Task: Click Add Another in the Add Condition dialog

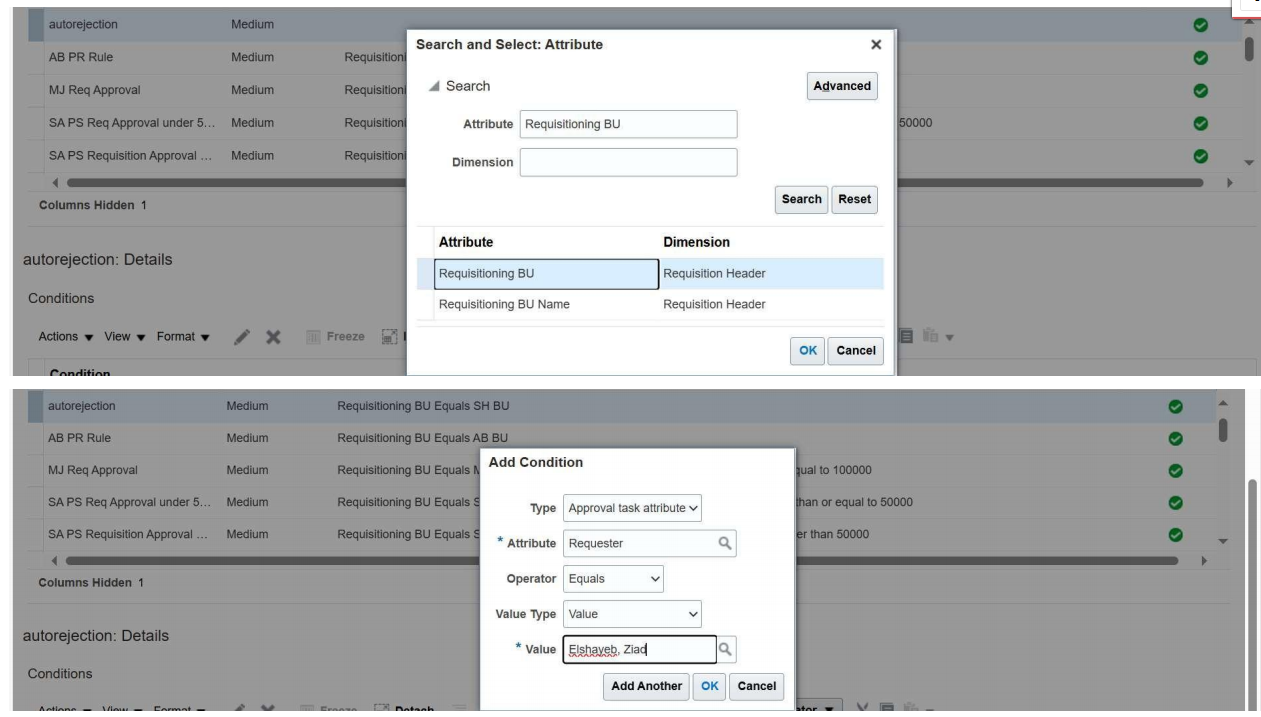Action: click(x=648, y=686)
